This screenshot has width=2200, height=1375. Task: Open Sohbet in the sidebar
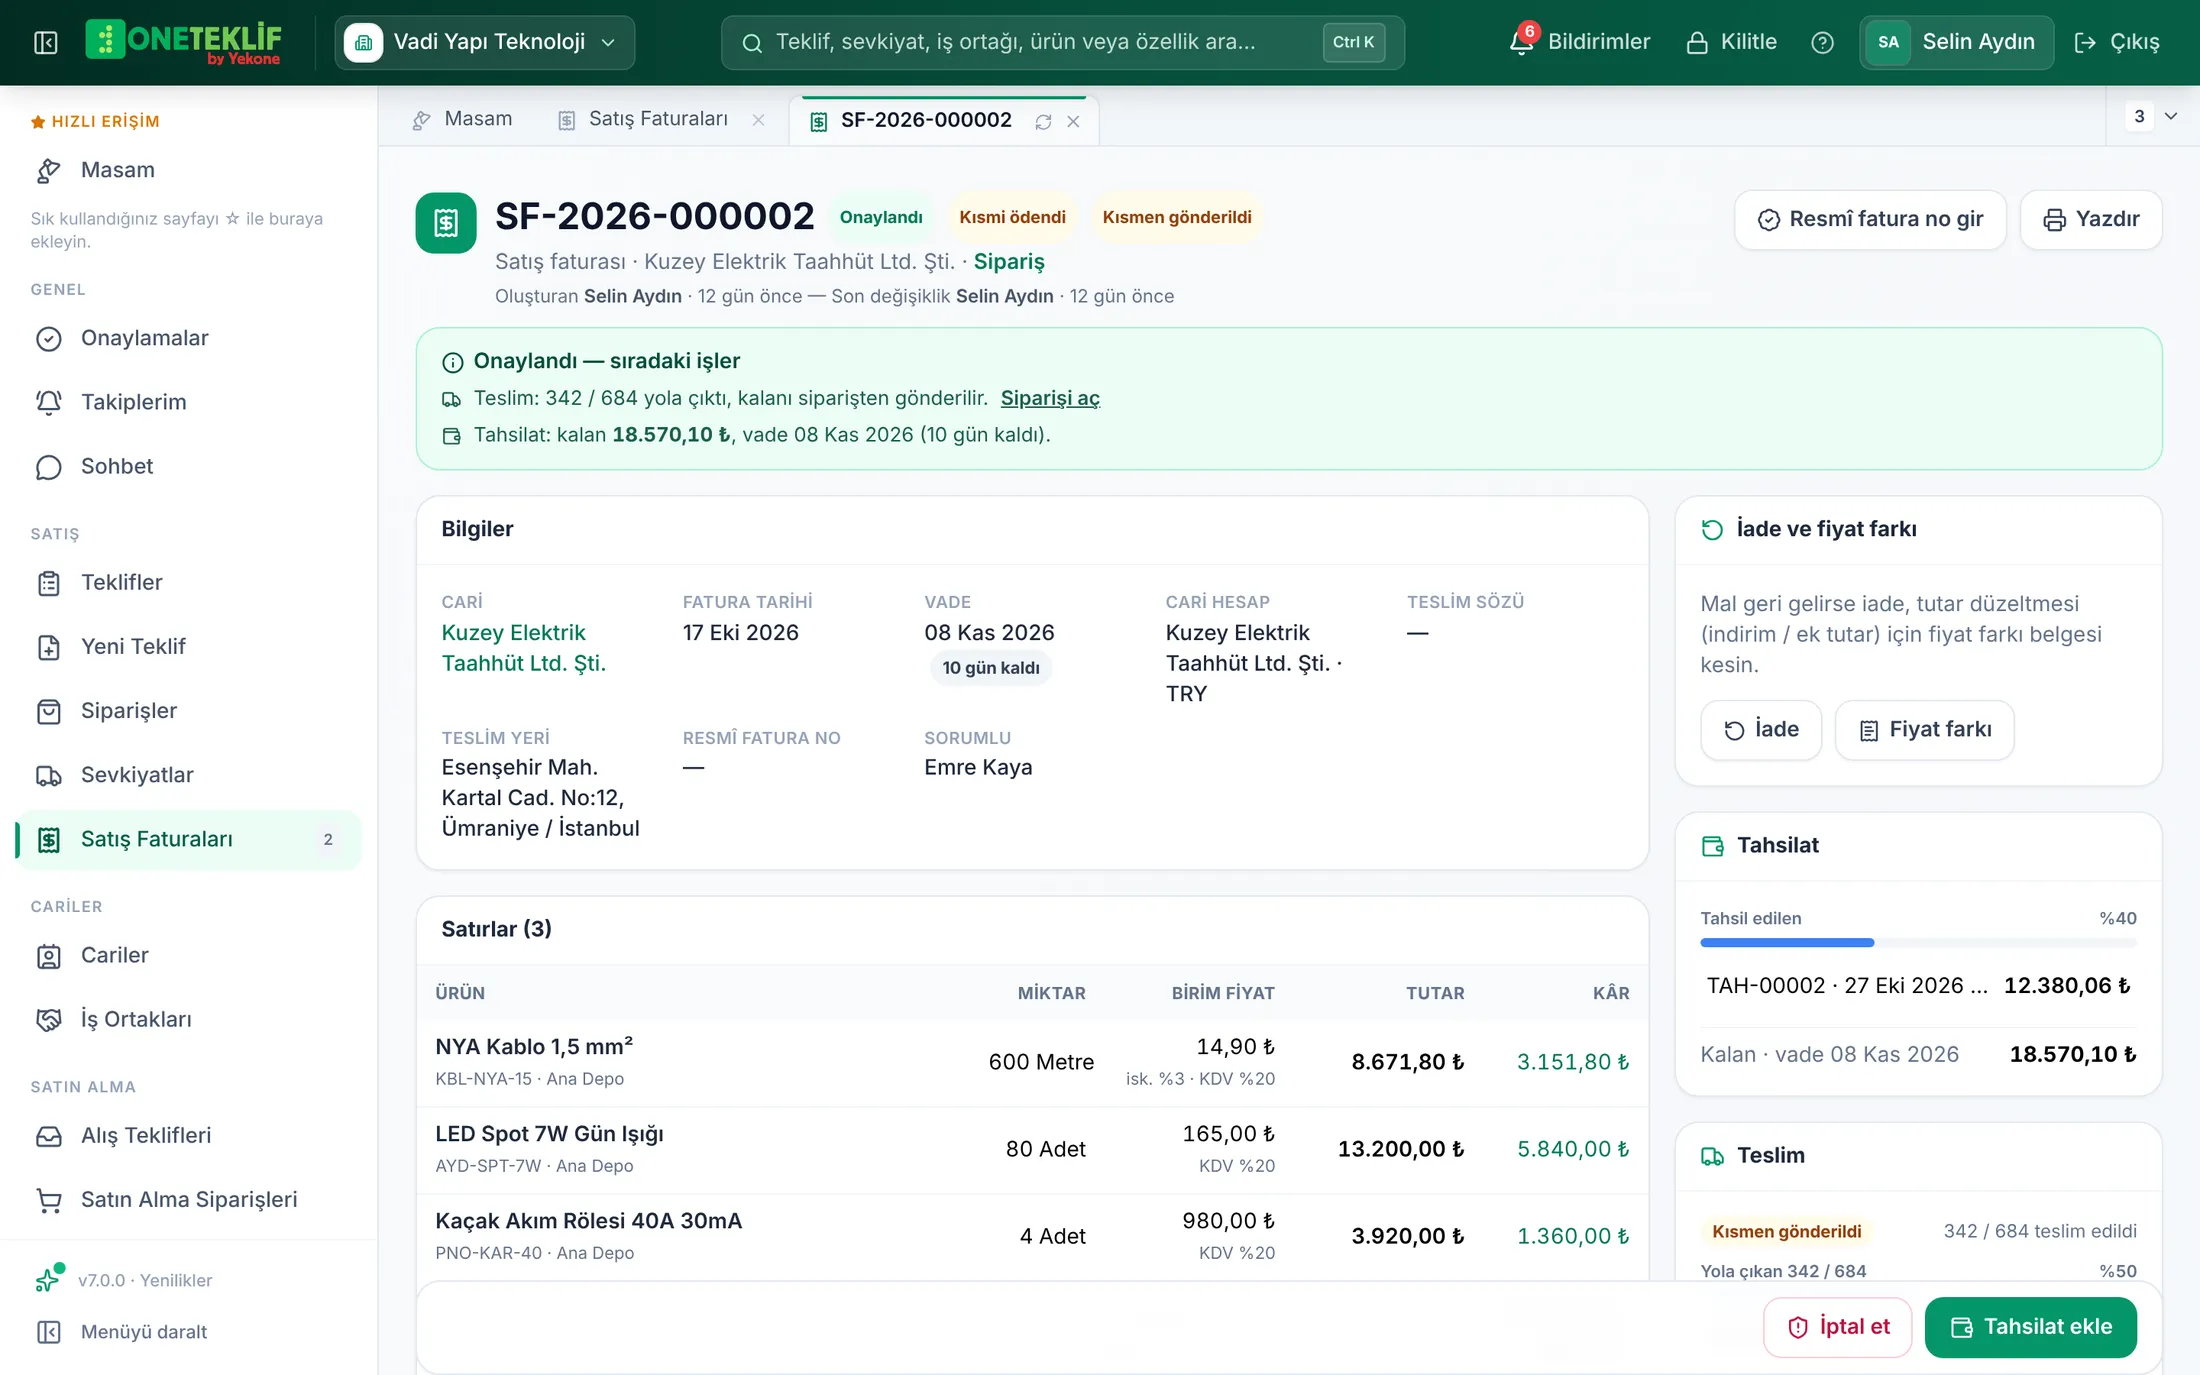coord(189,466)
